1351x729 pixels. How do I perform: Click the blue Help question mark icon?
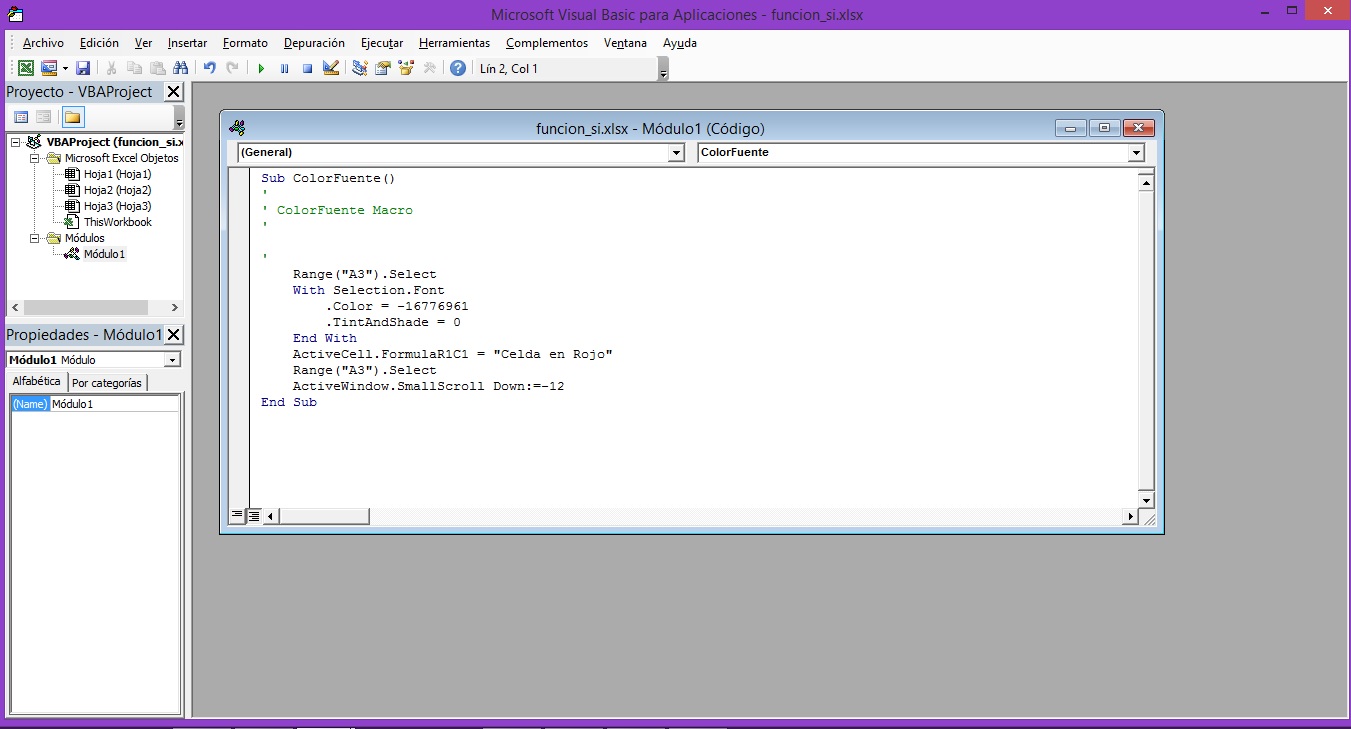[x=457, y=69]
